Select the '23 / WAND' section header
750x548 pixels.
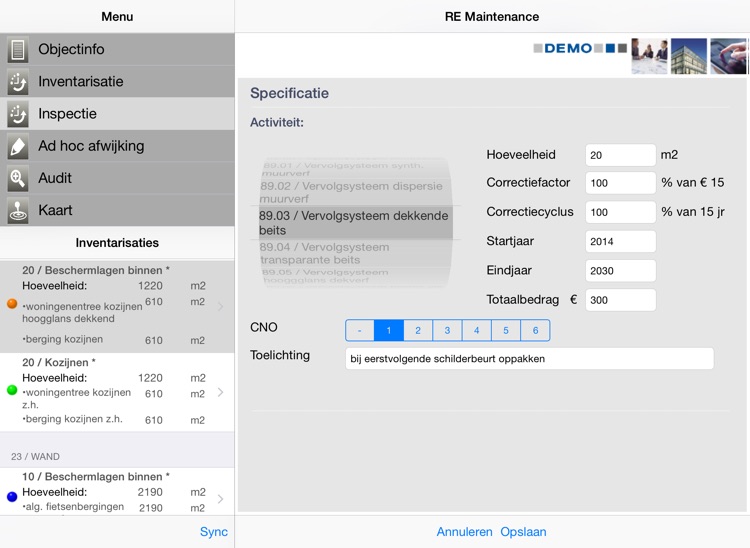tap(117, 457)
